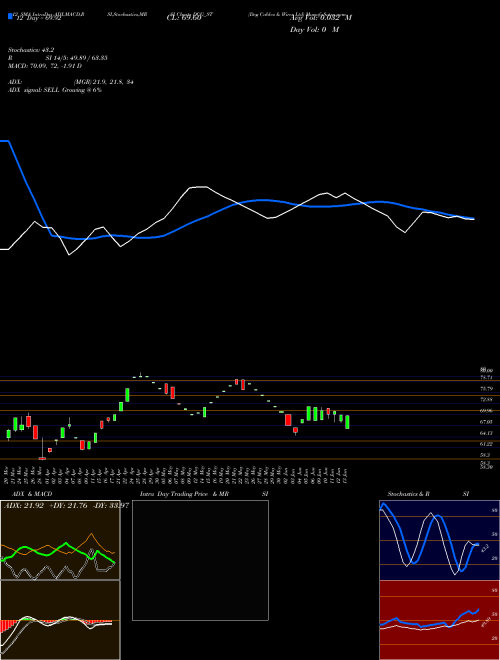Click the 'Stochastics & R' panel heading

click(408, 494)
